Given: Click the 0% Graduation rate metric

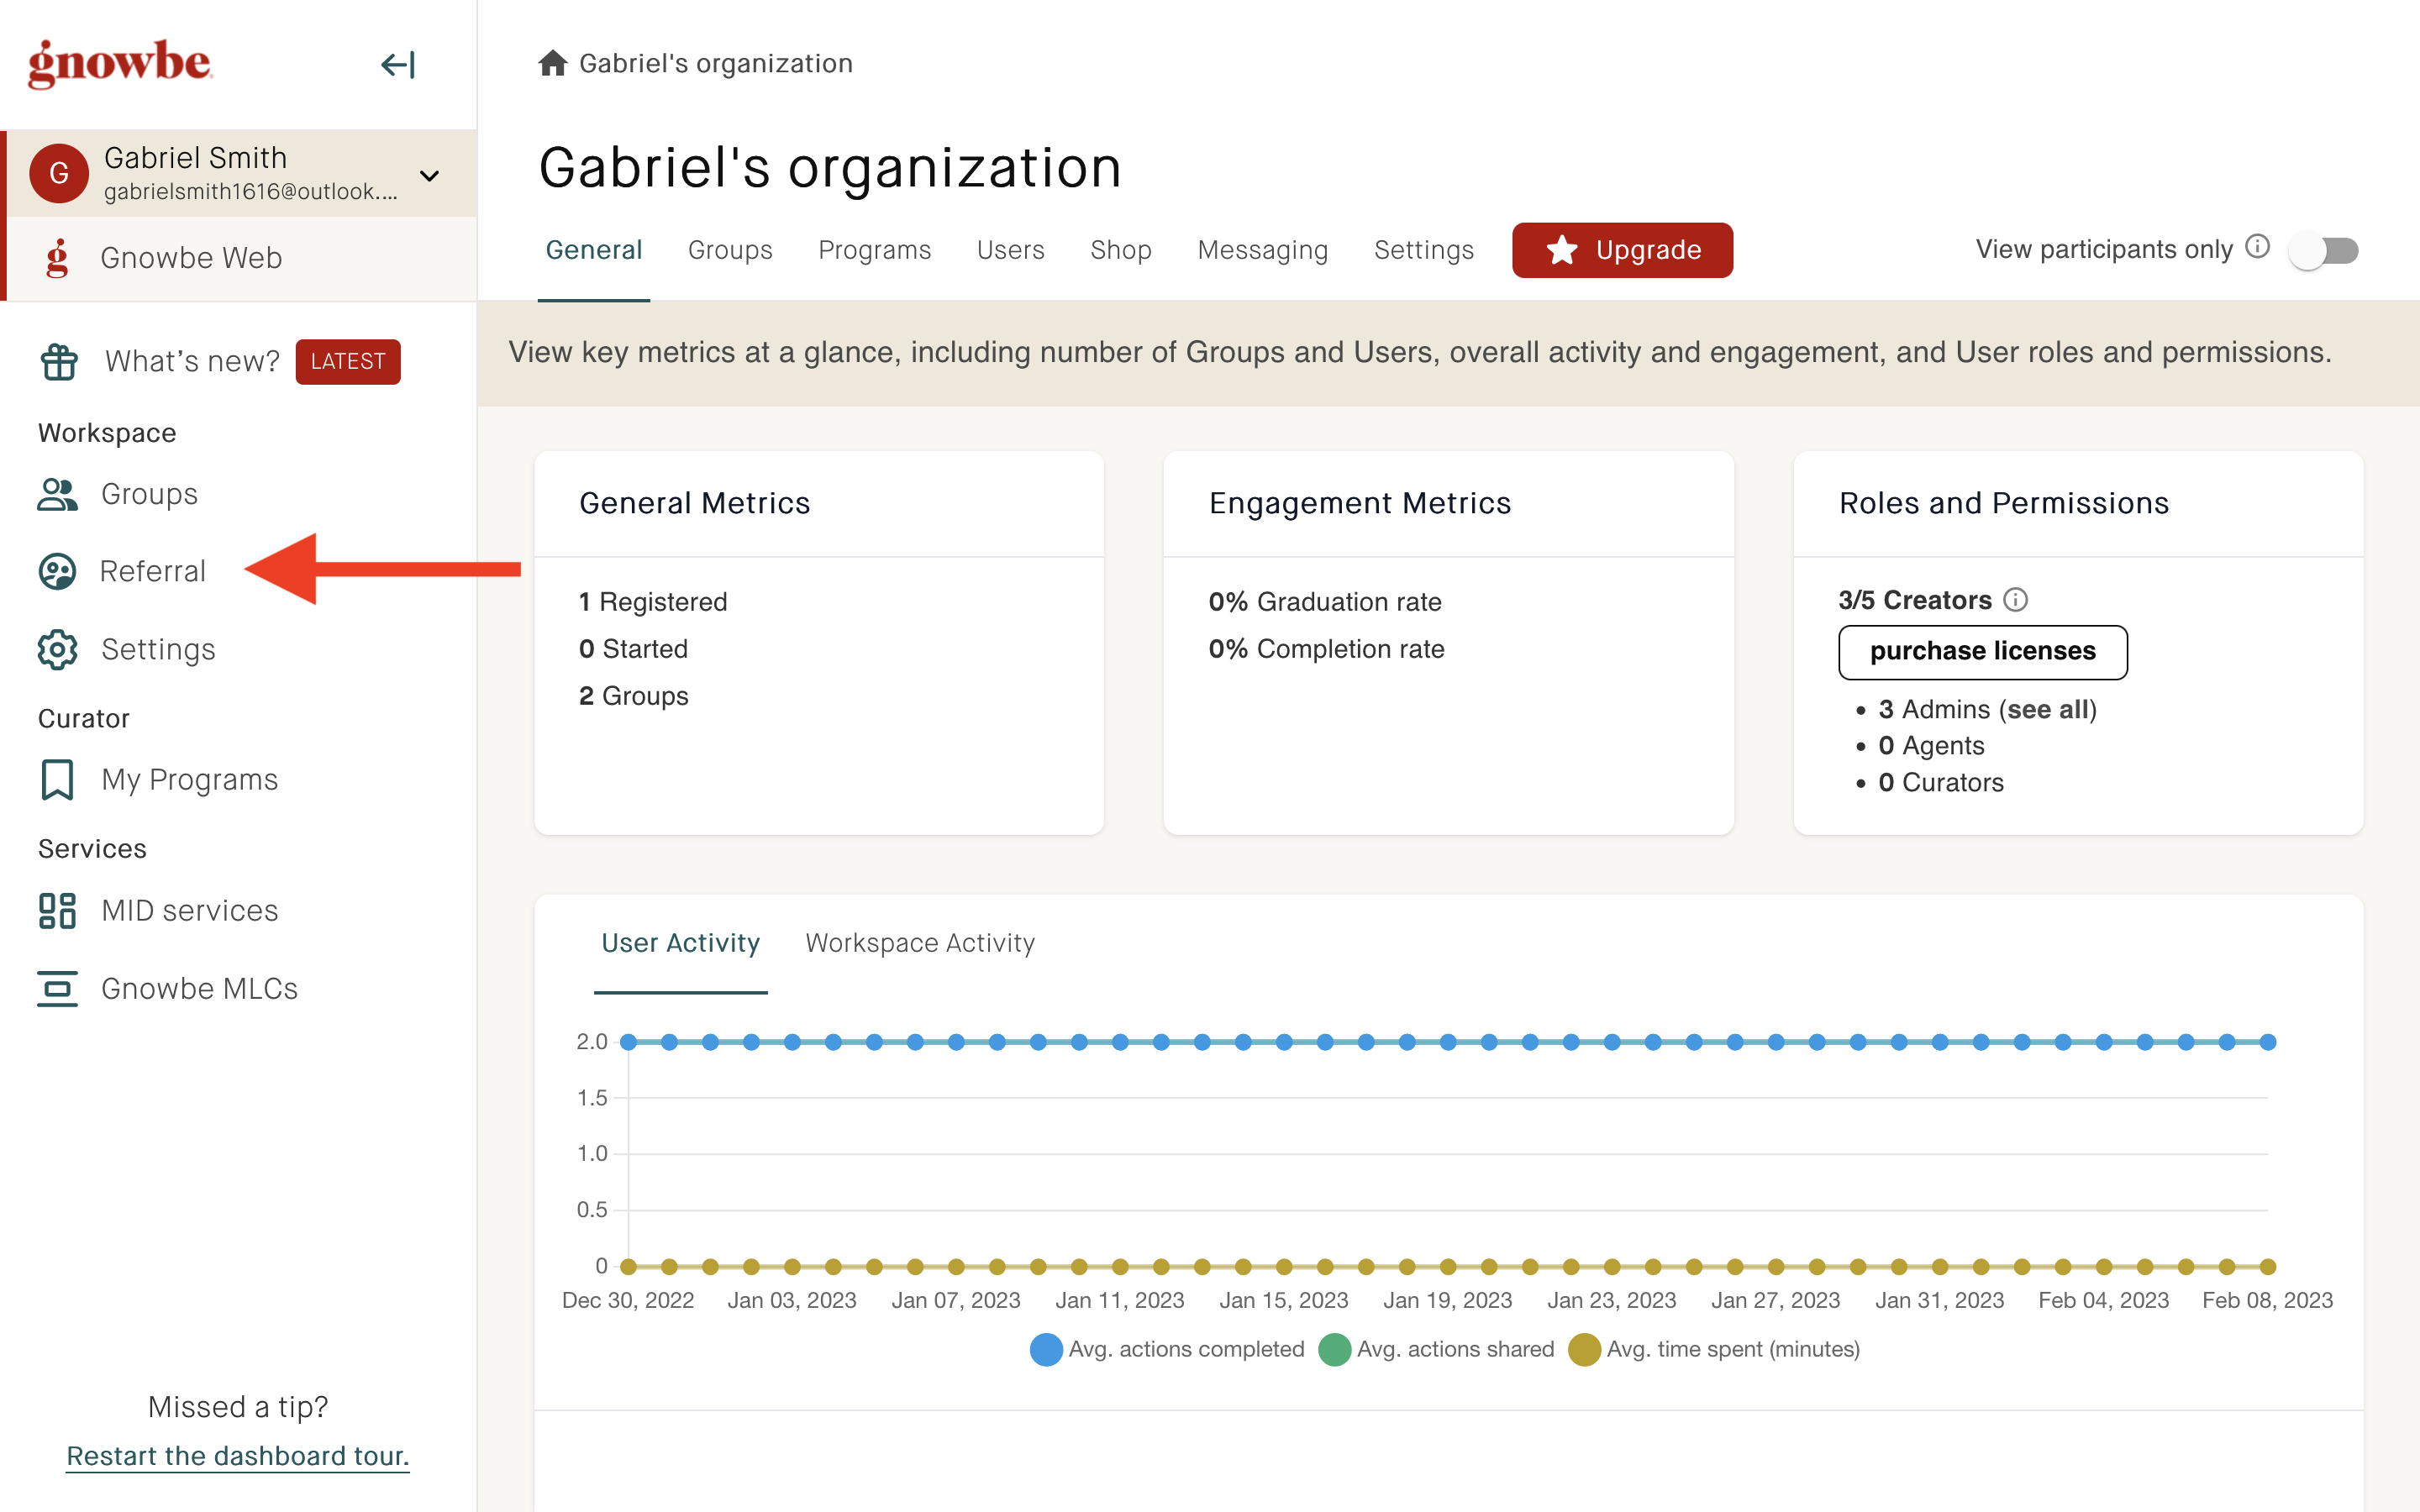Looking at the screenshot, I should (x=1325, y=602).
